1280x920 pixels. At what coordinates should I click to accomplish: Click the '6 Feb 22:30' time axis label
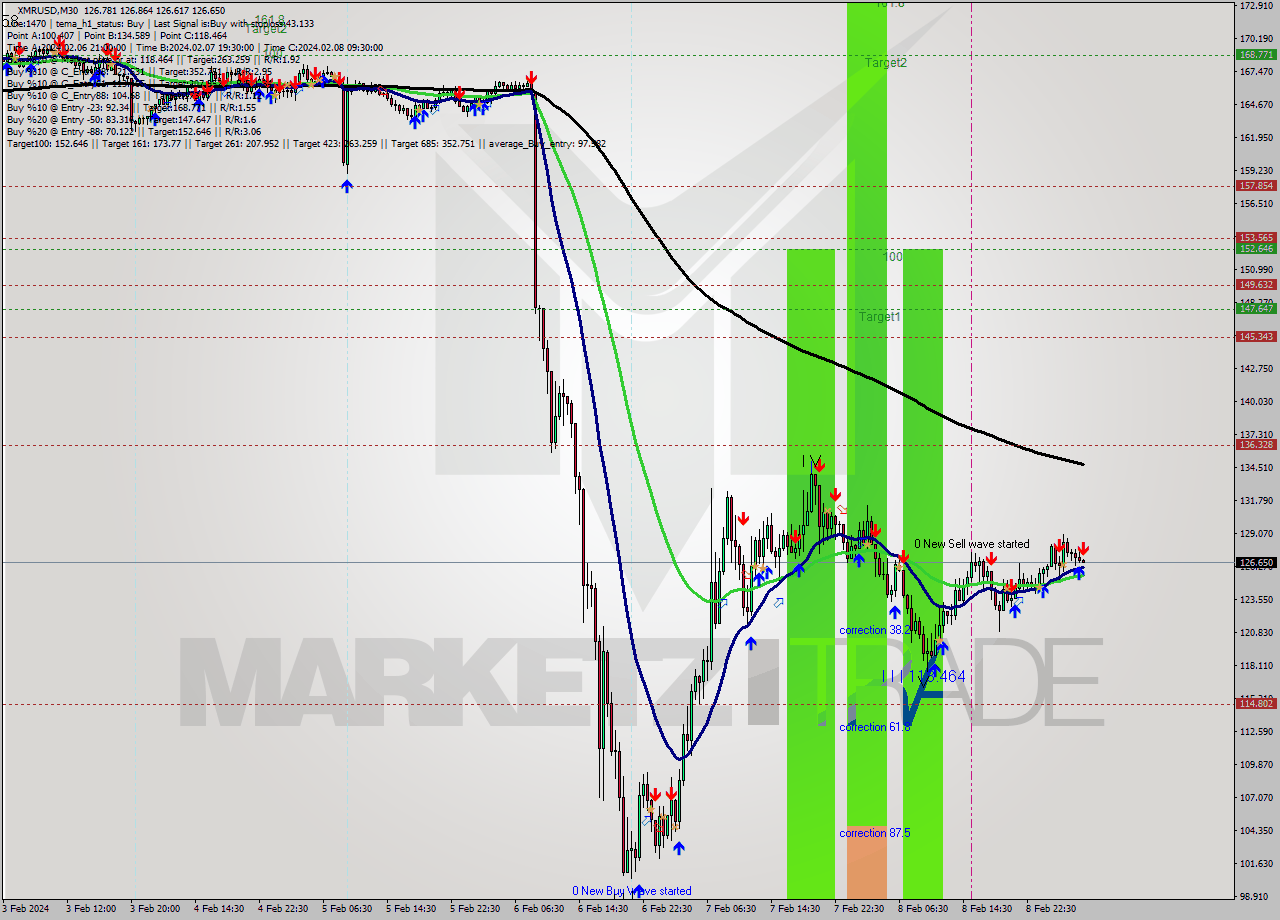pos(666,909)
